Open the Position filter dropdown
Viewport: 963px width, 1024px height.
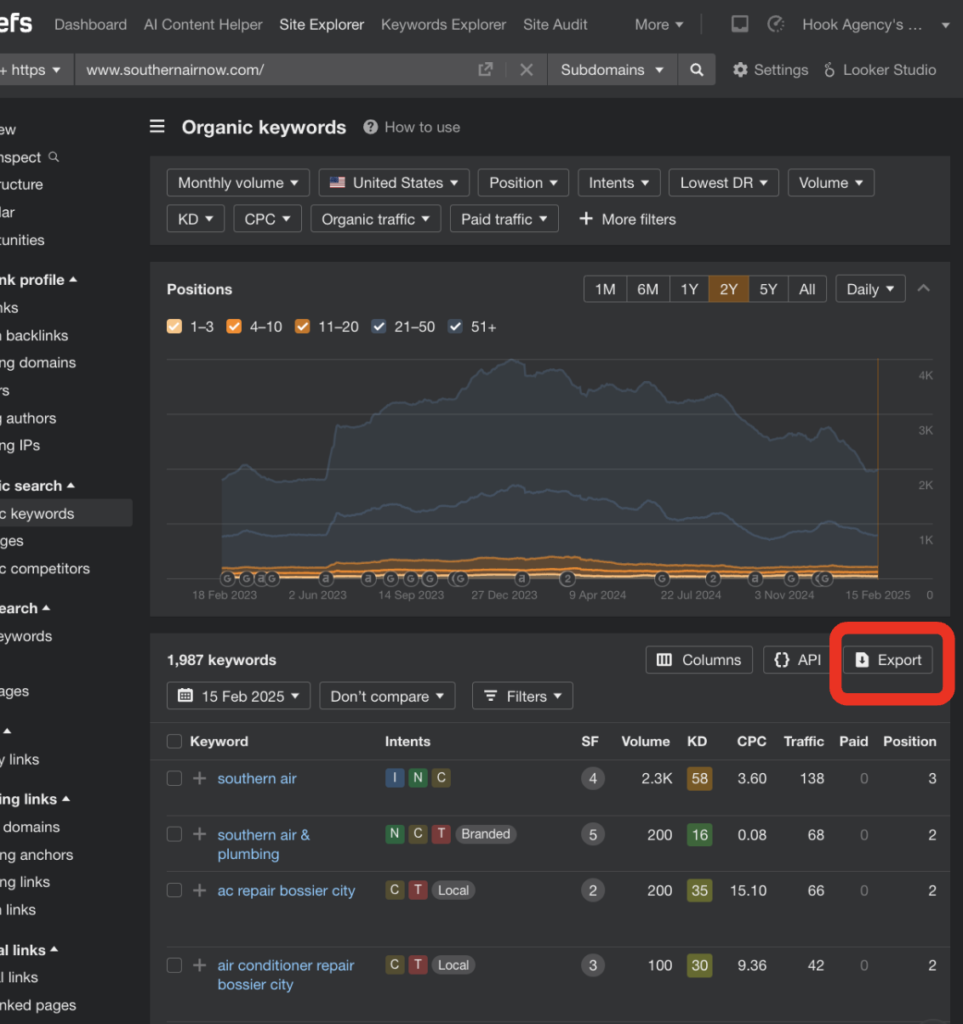coord(523,183)
